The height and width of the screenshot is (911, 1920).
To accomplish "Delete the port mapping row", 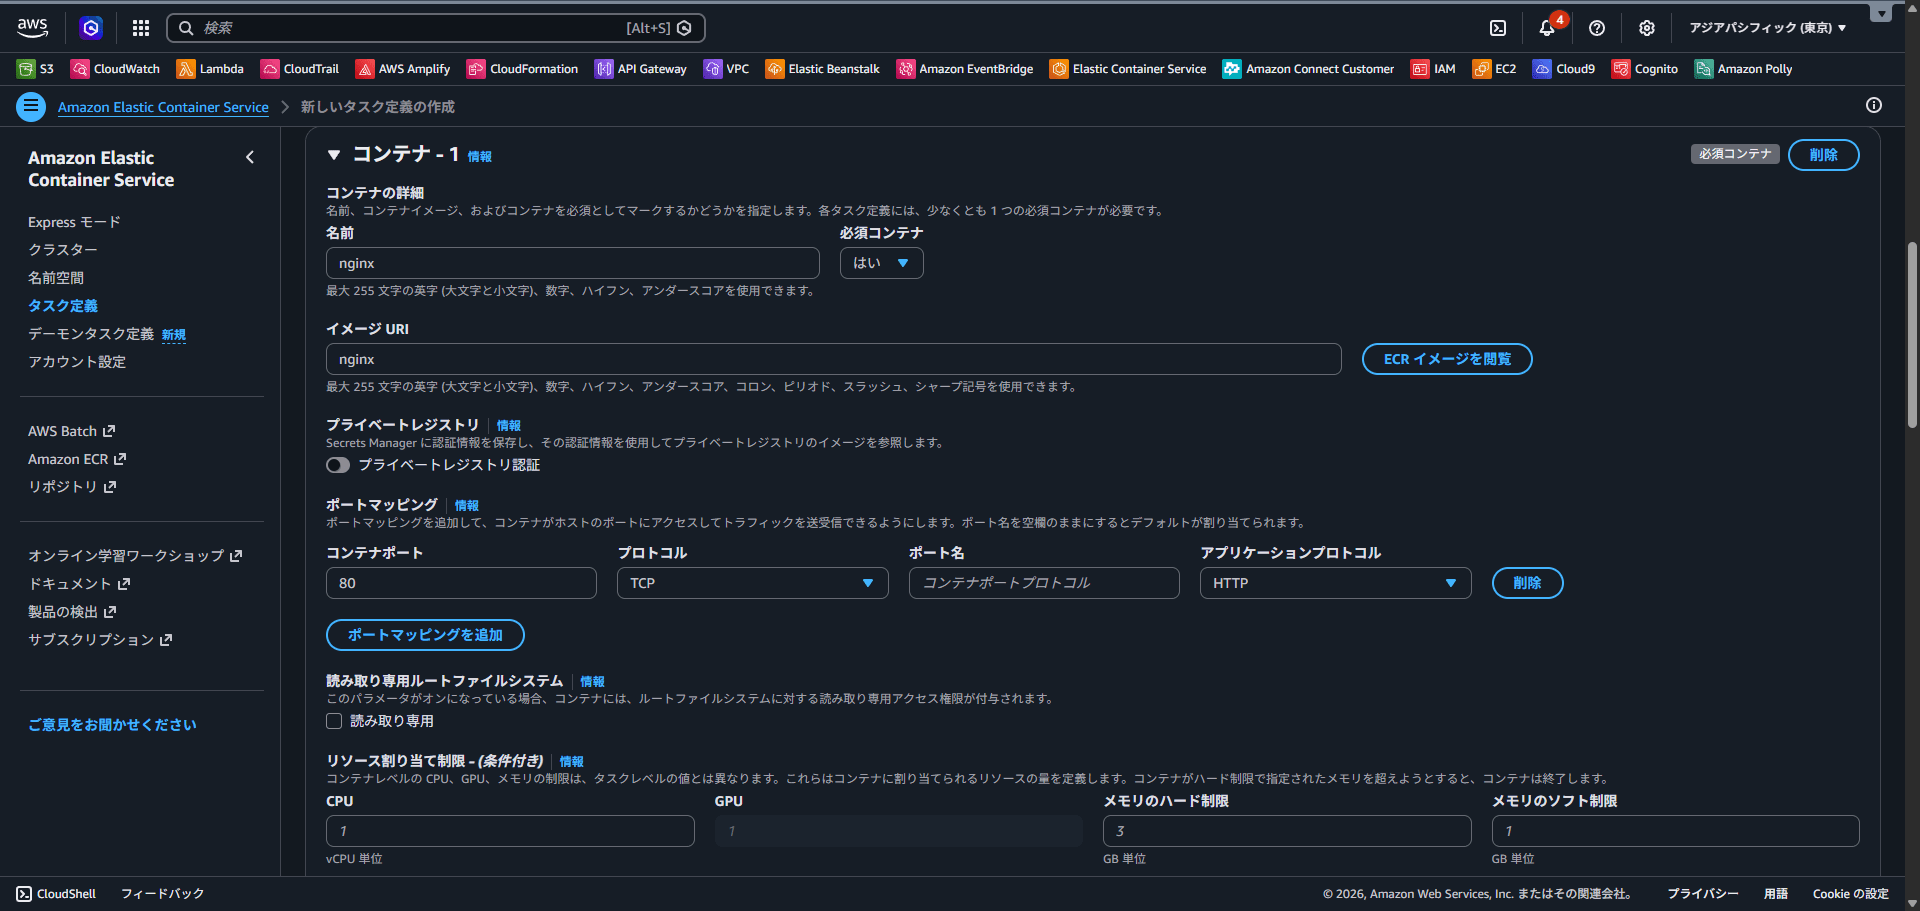I will (x=1527, y=583).
